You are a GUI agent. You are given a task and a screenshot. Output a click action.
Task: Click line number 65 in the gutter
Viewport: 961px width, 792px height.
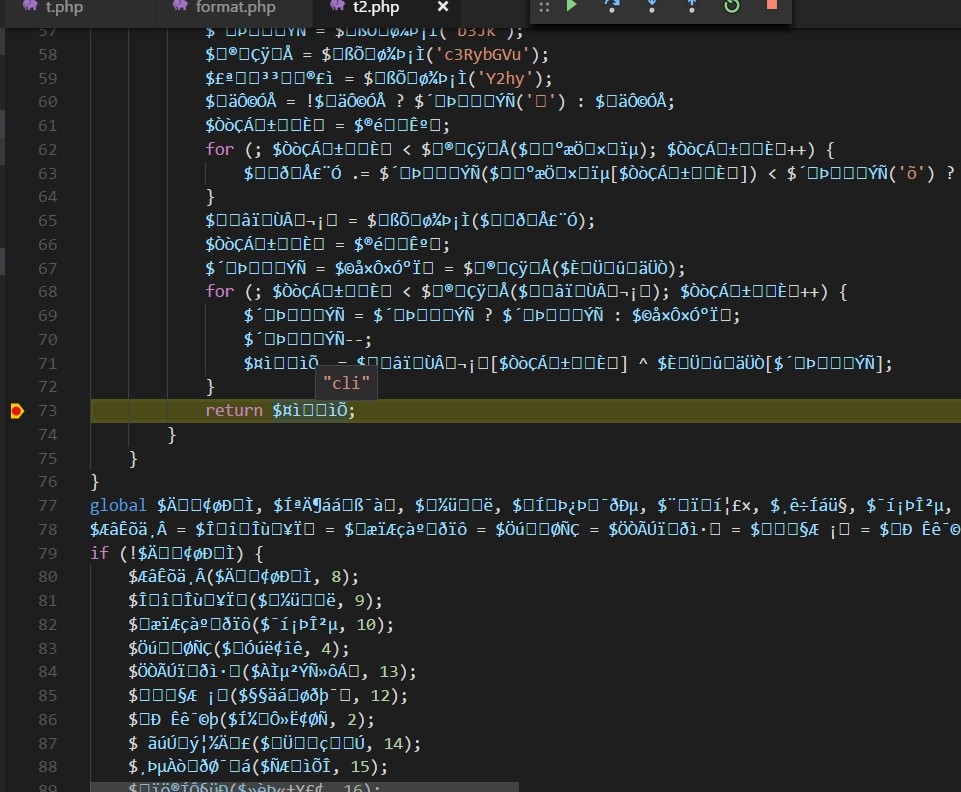click(x=47, y=221)
